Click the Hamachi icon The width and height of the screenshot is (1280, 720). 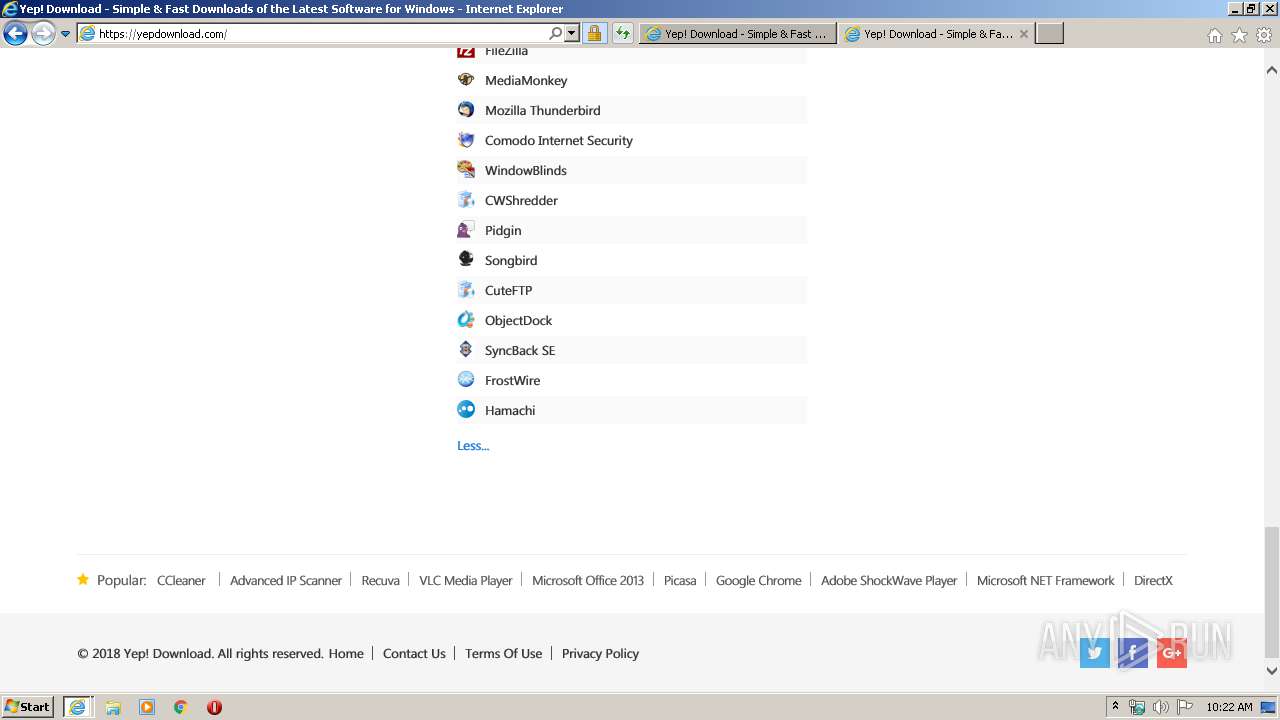466,410
